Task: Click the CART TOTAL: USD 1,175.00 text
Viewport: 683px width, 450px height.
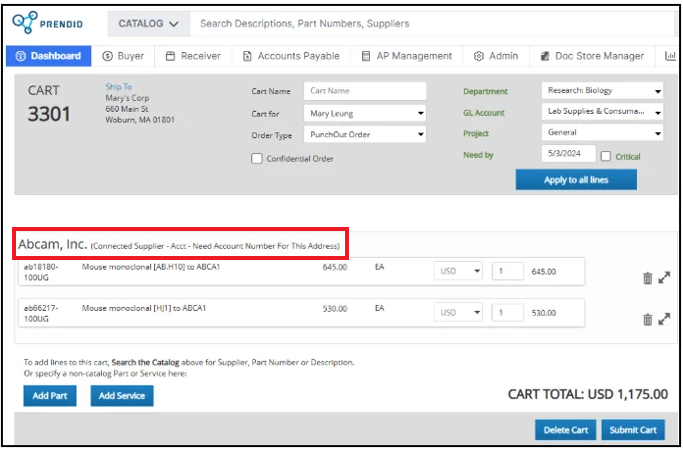Action: pyautogui.click(x=588, y=394)
